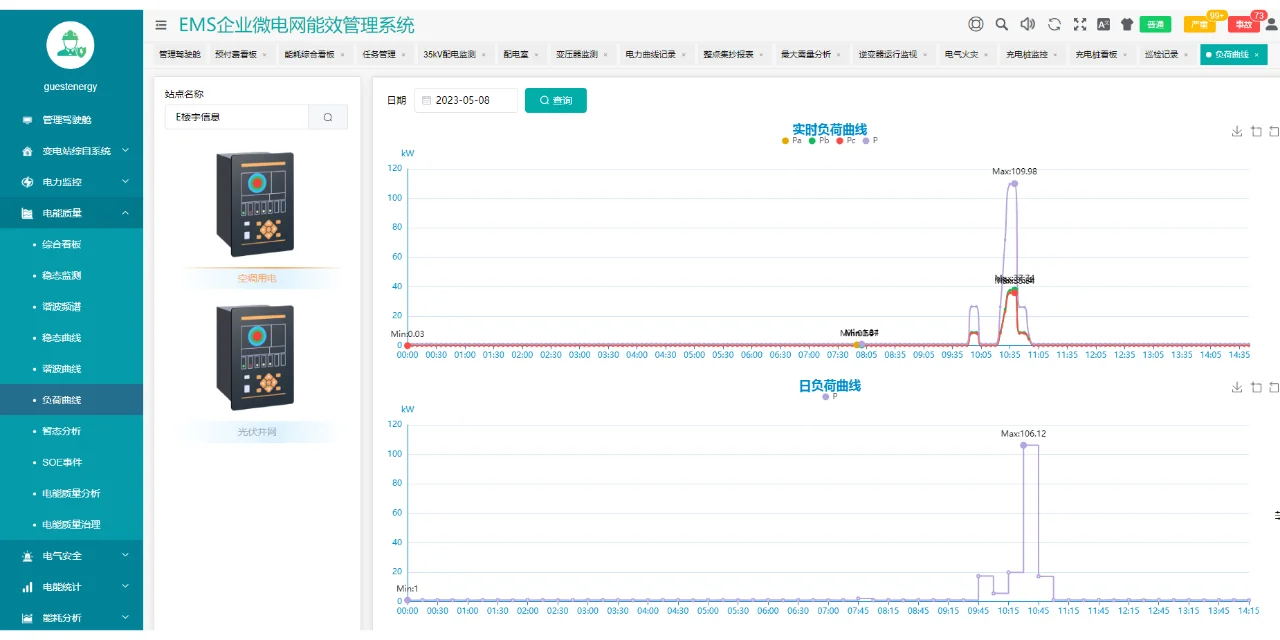Viewport: 1280px width, 640px height.
Task: Click the theme skin shirt icon
Action: click(x=1128, y=24)
